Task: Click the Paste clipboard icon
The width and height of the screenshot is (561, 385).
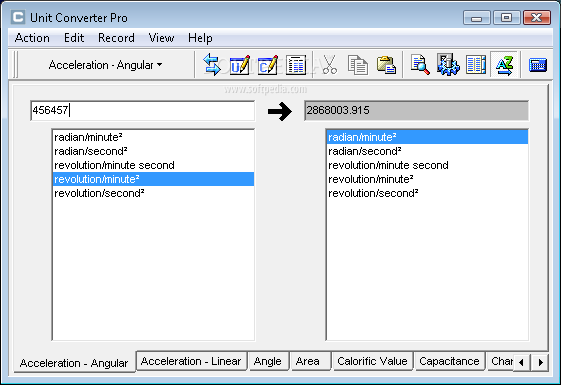Action: [386, 65]
